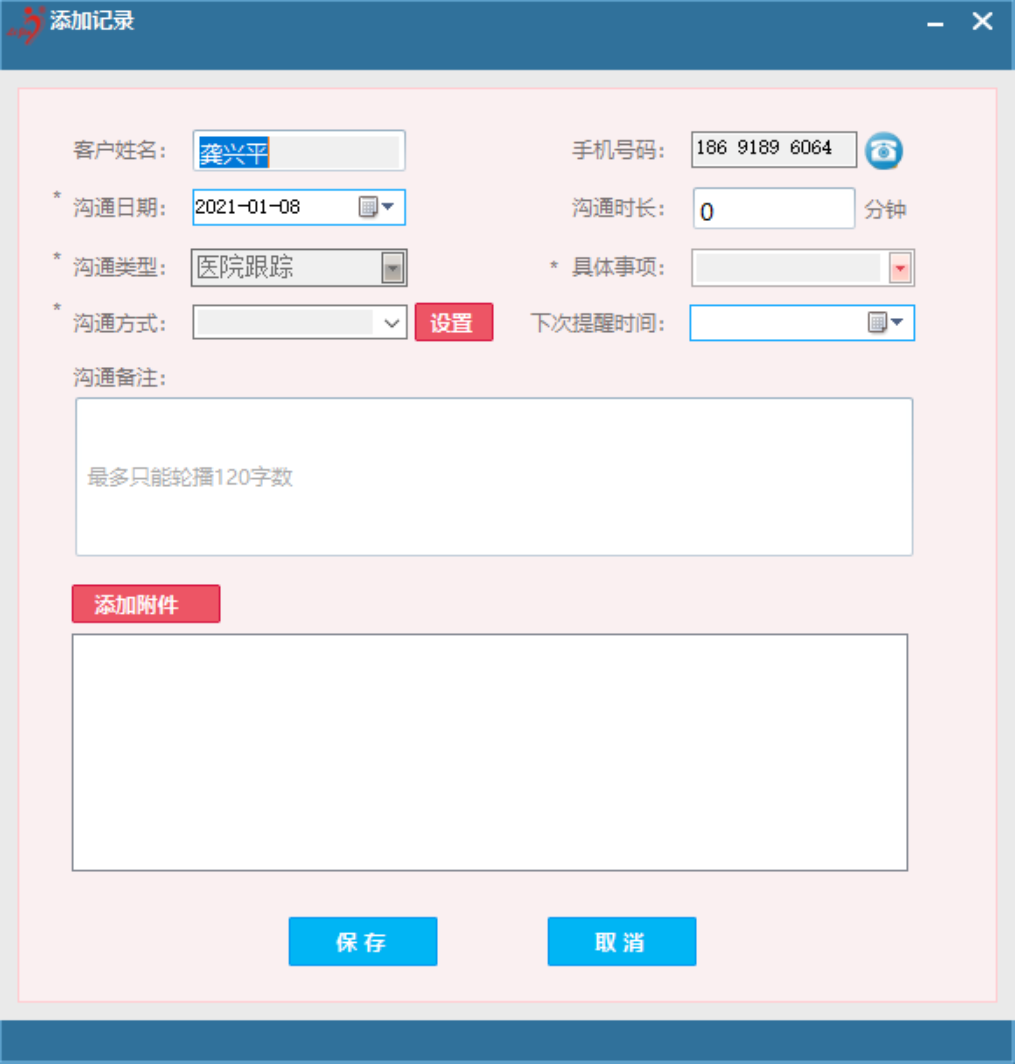Click the 分钟 unit label

point(885,210)
